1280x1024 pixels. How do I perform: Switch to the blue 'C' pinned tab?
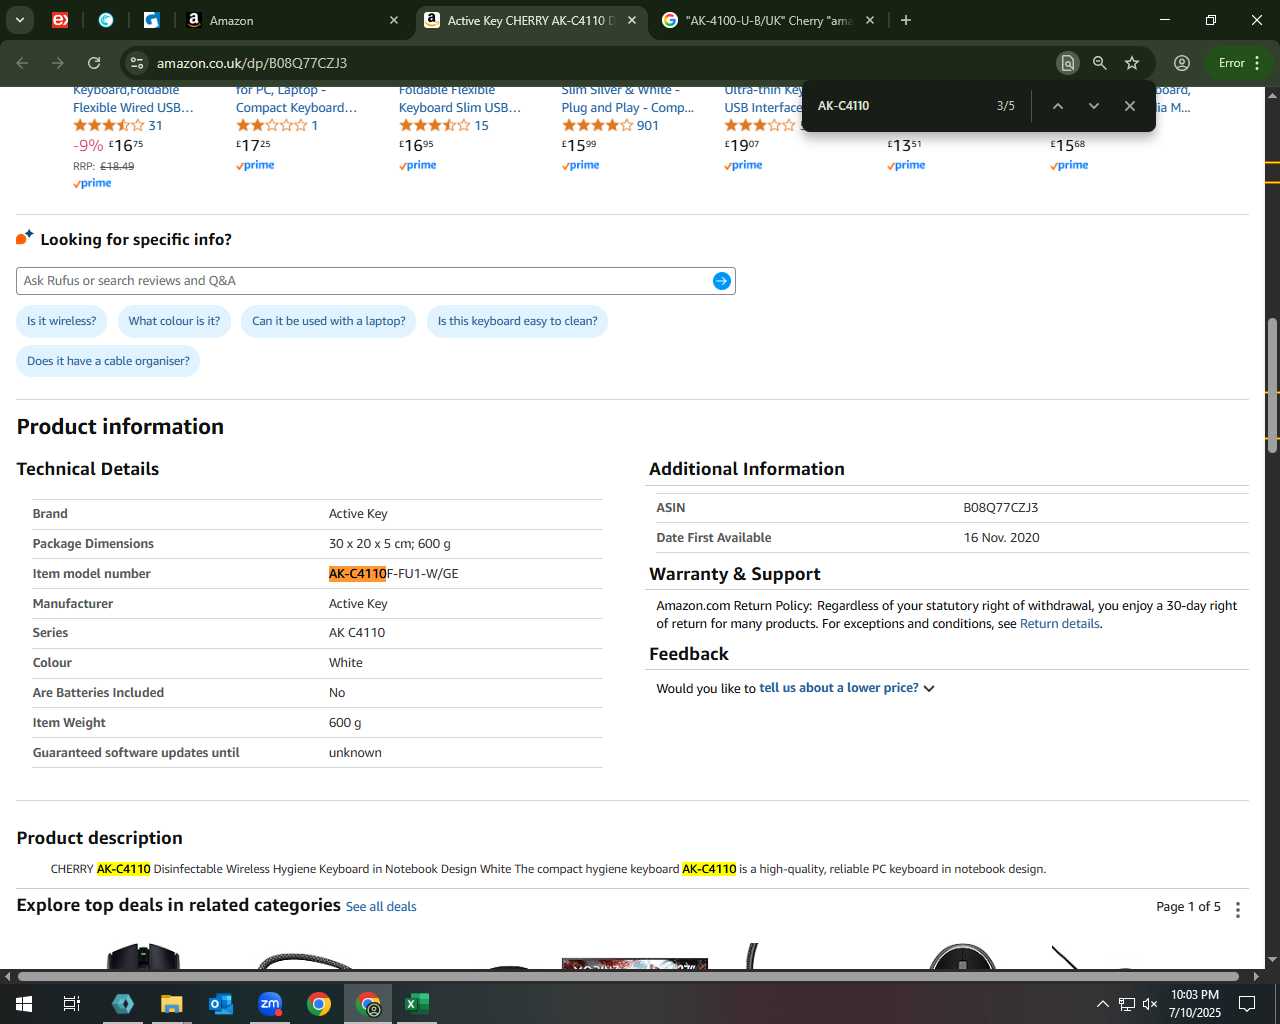pos(106,20)
